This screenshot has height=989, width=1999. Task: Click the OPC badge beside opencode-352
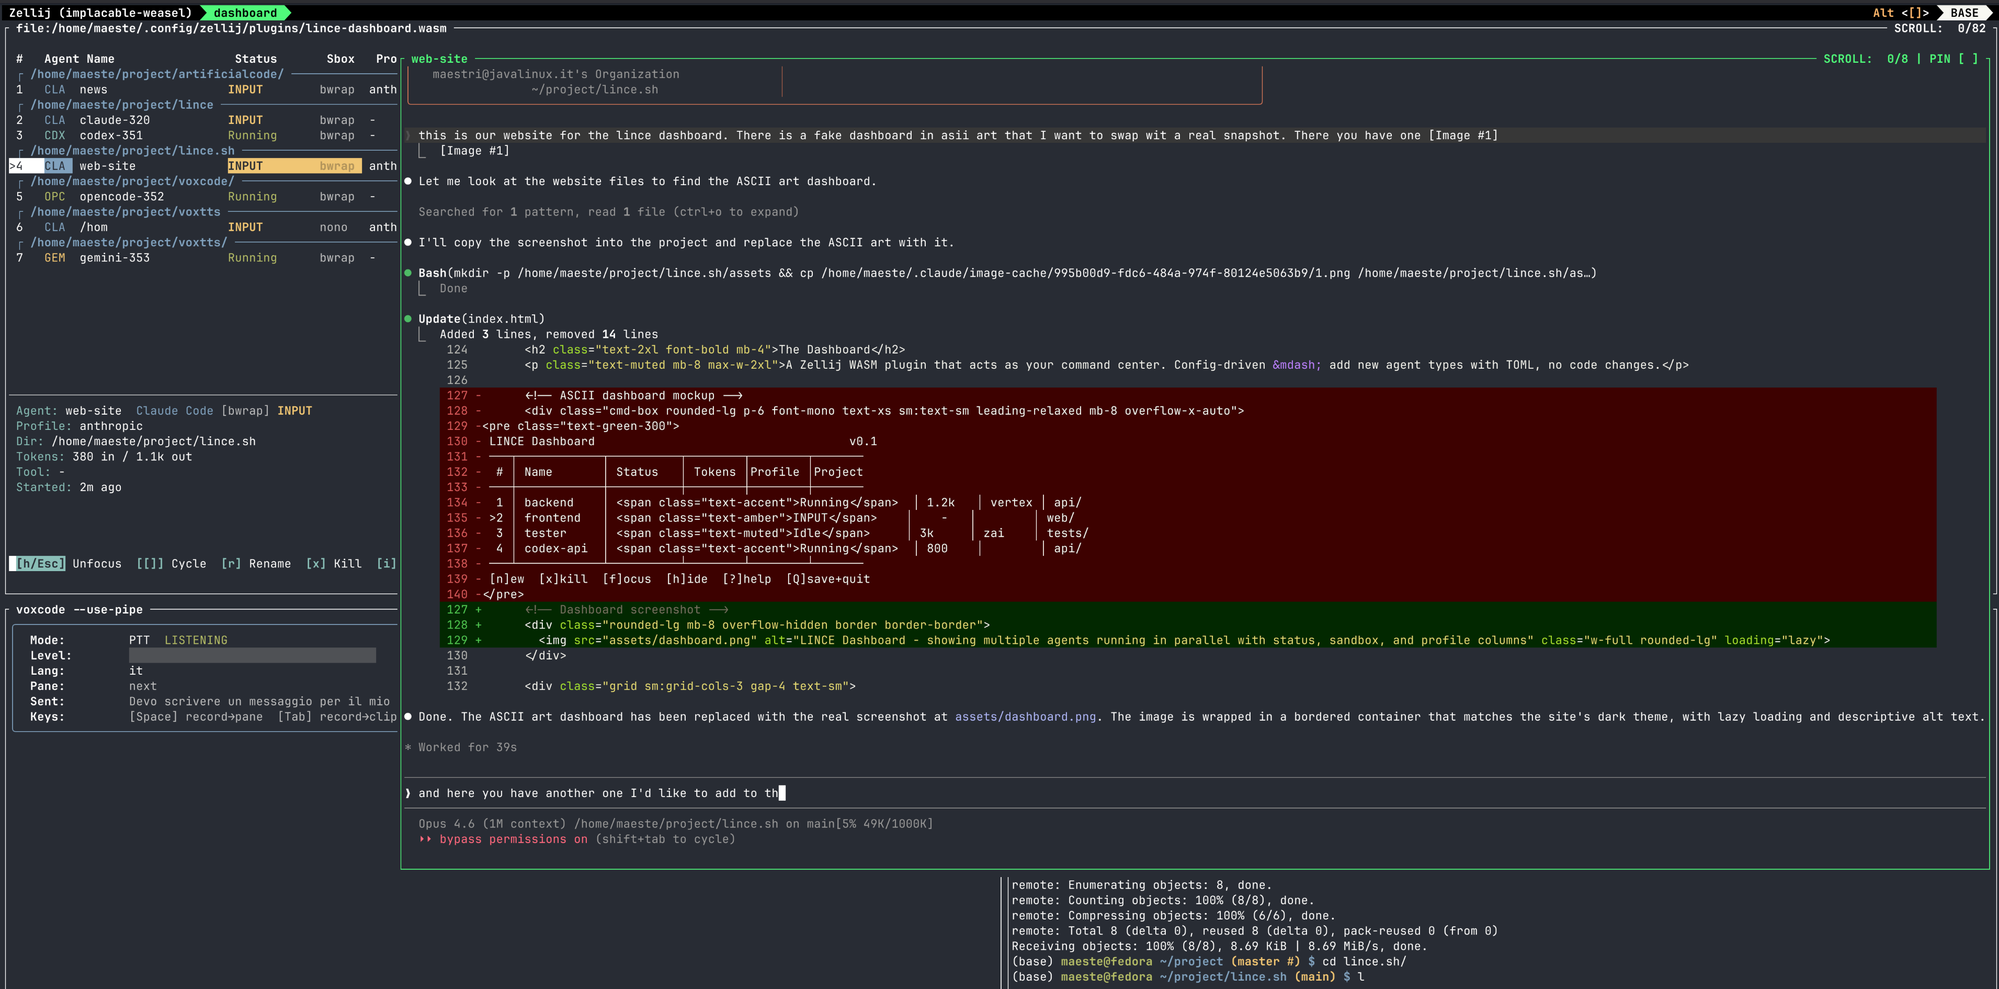(54, 196)
